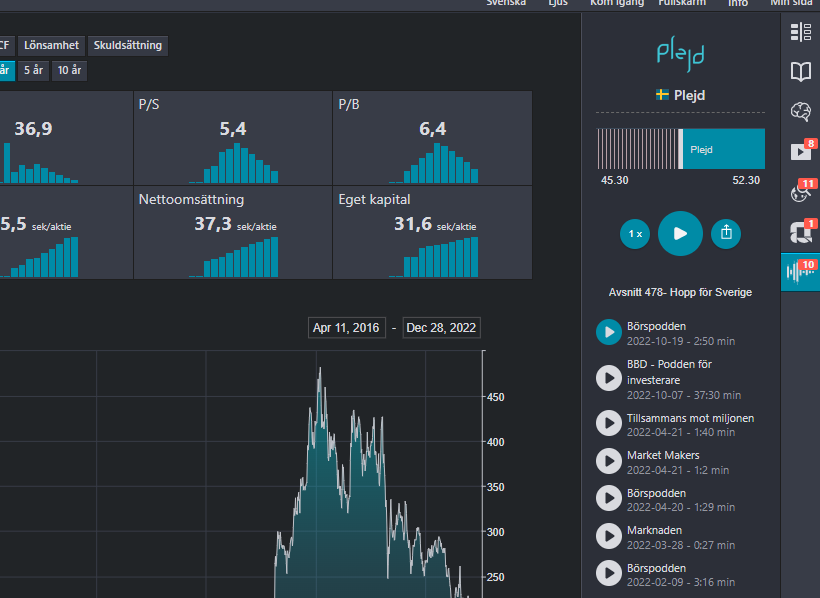
Task: Open the sidebar icon with badge 1
Action: pyautogui.click(x=801, y=232)
